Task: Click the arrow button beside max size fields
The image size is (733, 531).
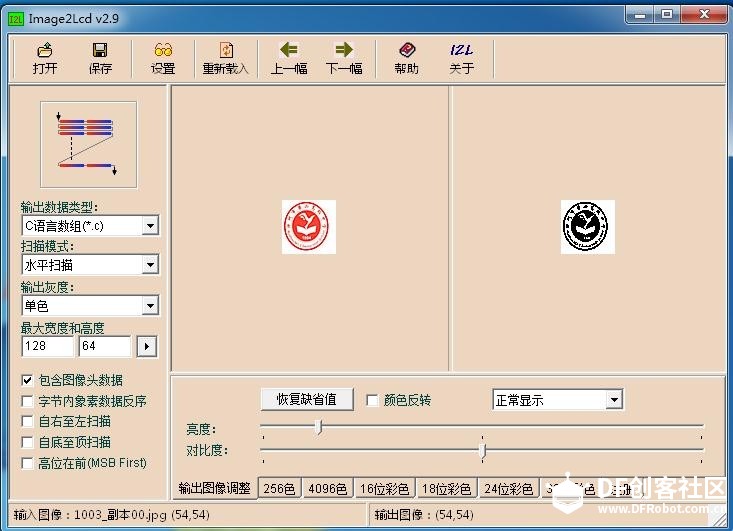Action: coord(147,346)
